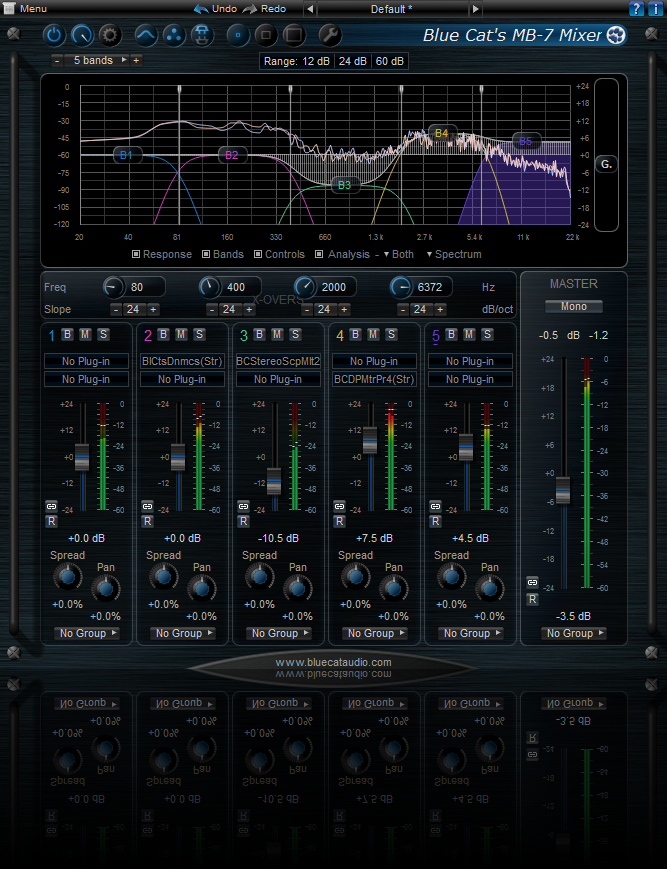Screen dimensions: 667x869
Task: Open the help question mark icon
Action: pyautogui.click(x=637, y=8)
